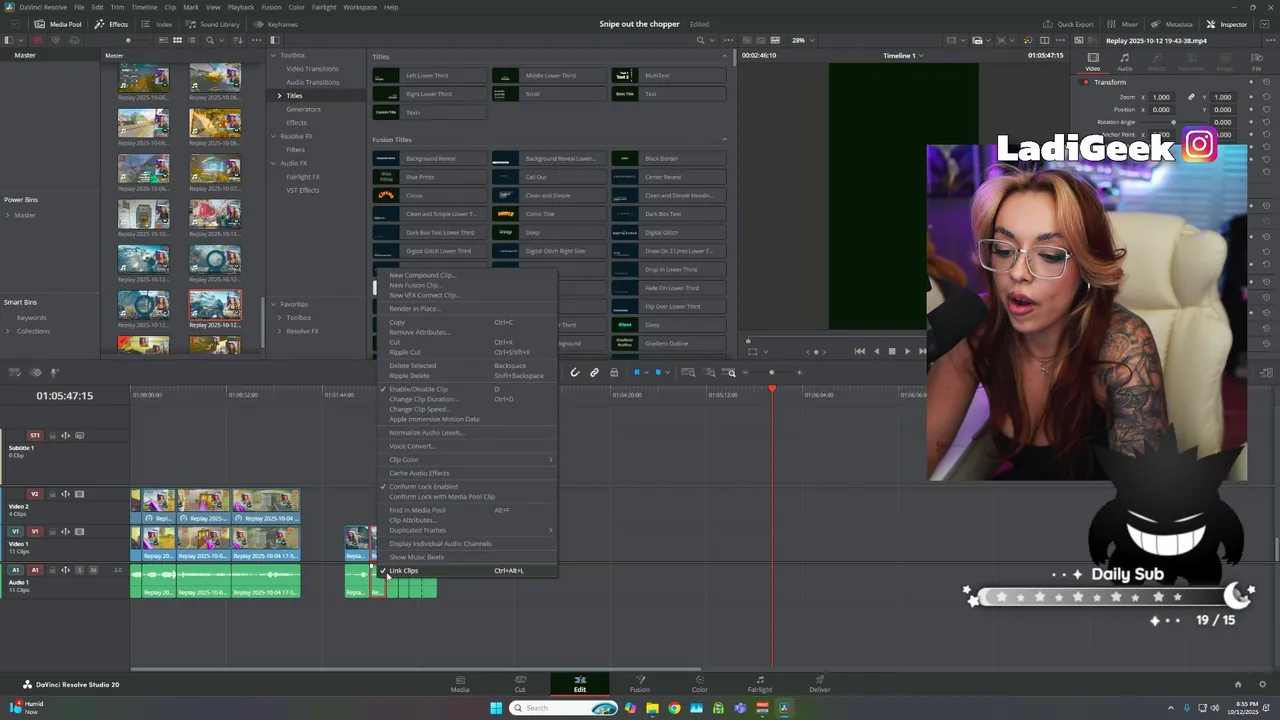This screenshot has height=720, width=1280.
Task: Choose New Compound Clip from context menu
Action: click(466, 275)
